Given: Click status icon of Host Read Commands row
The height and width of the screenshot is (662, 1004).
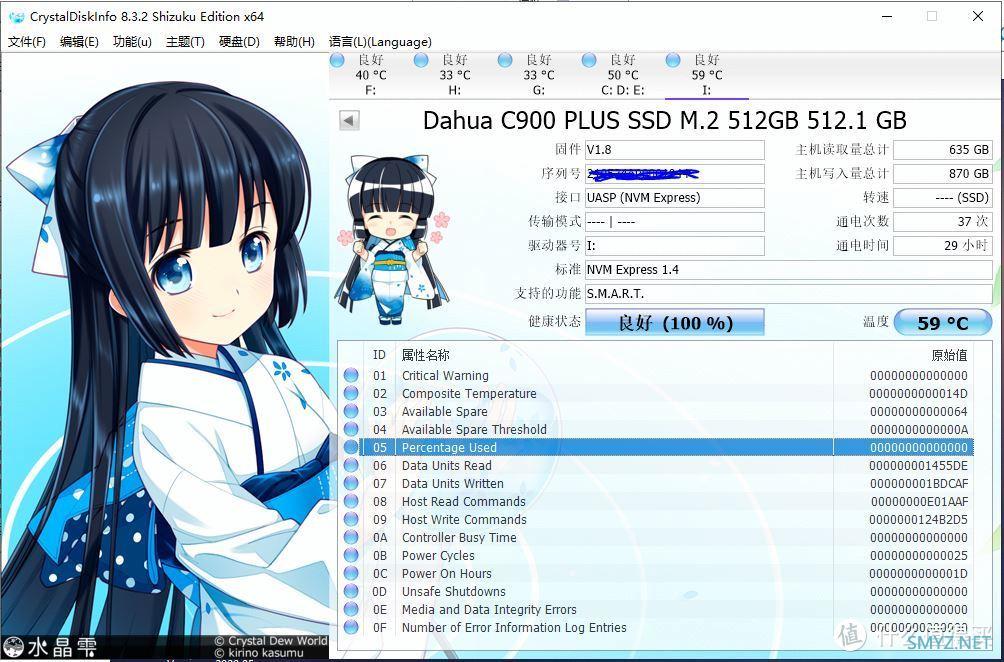Looking at the screenshot, I should [351, 501].
